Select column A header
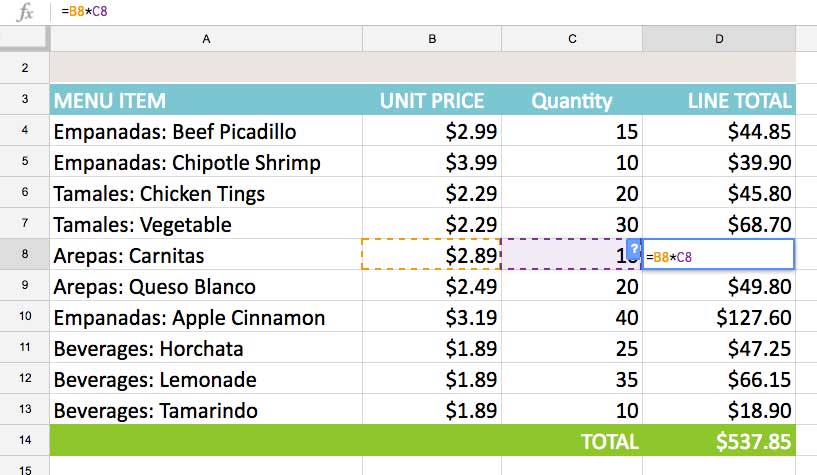Viewport: 817px width, 475px height. click(206, 39)
